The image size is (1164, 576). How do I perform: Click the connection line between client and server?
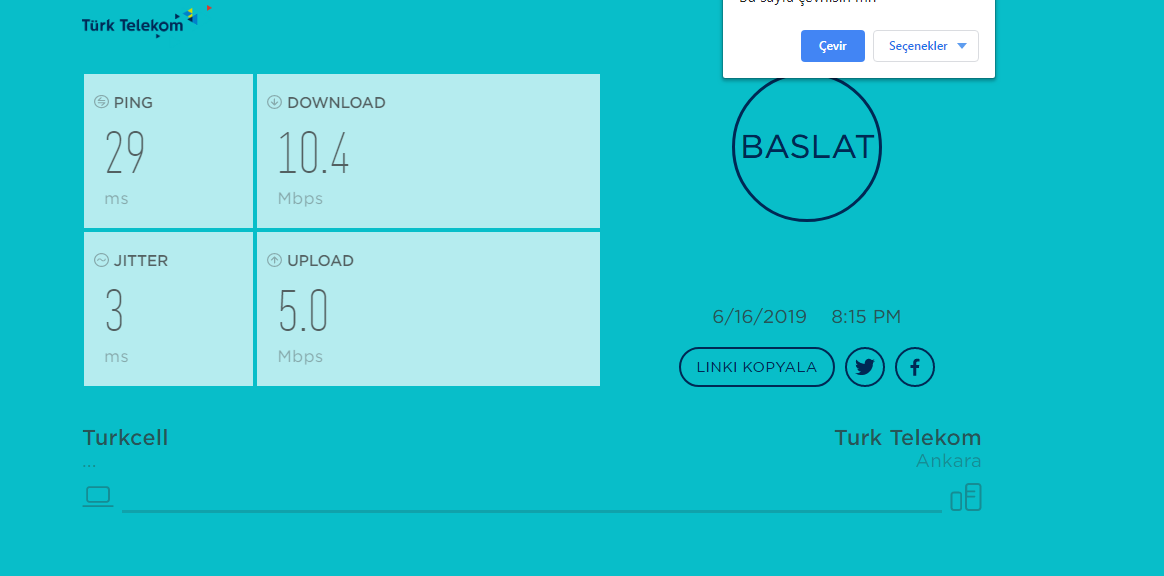pos(532,511)
